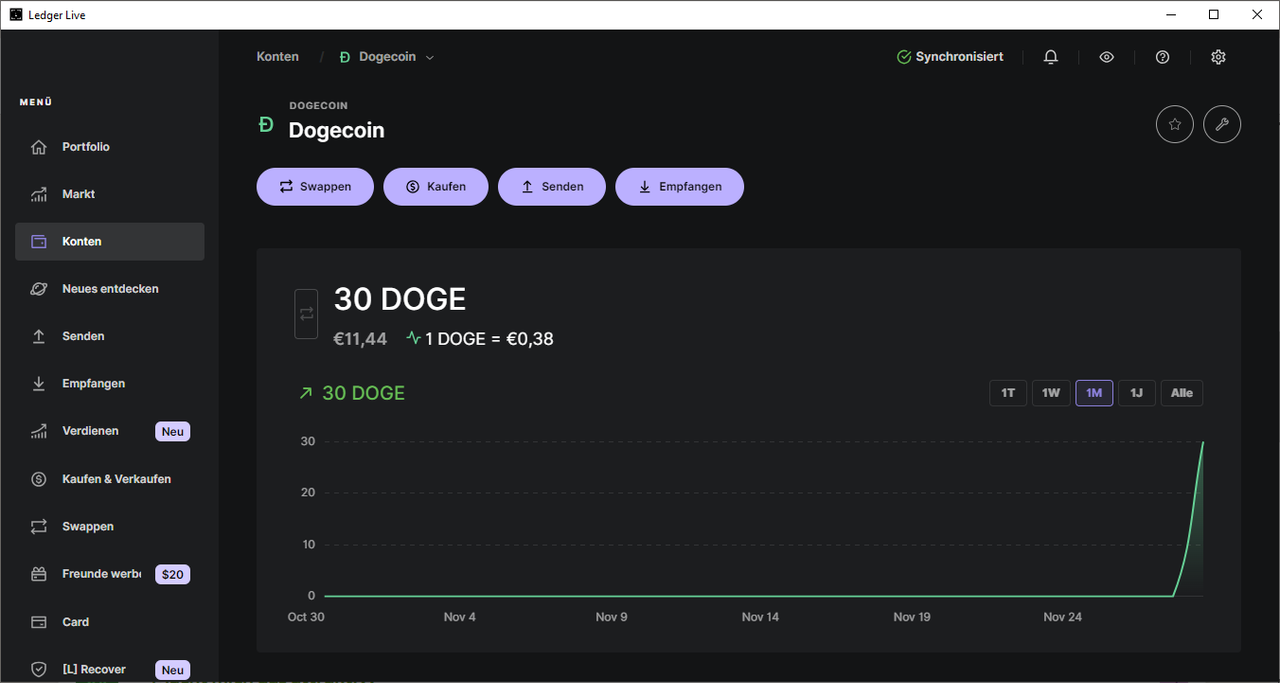
Task: Click the Dogecoin breadcrumb chevron arrow
Action: (x=430, y=58)
